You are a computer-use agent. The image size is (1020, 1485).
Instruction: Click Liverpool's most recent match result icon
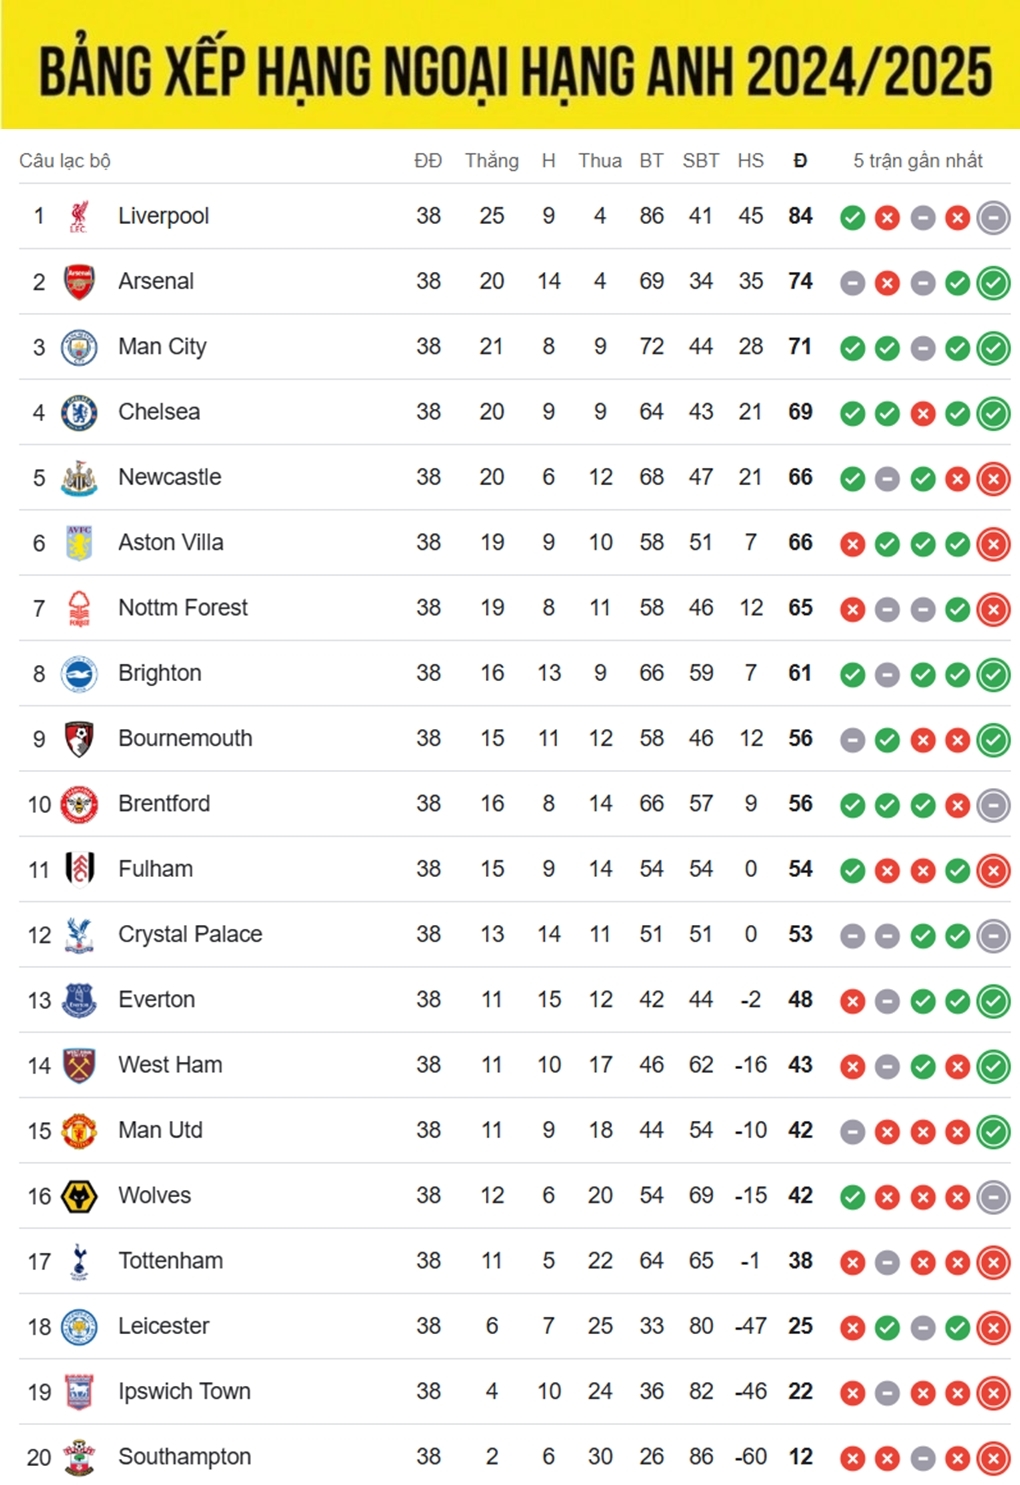point(993,217)
